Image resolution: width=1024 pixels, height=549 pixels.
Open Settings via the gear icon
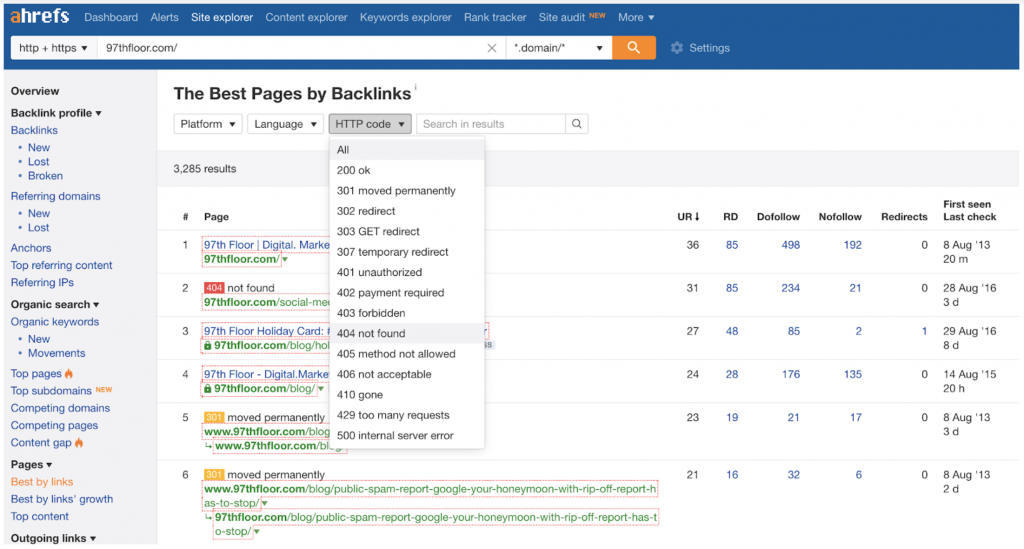[x=677, y=48]
